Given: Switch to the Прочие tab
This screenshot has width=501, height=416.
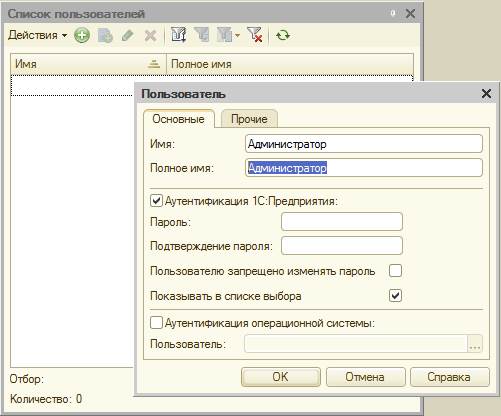Looking at the screenshot, I should coord(249,119).
